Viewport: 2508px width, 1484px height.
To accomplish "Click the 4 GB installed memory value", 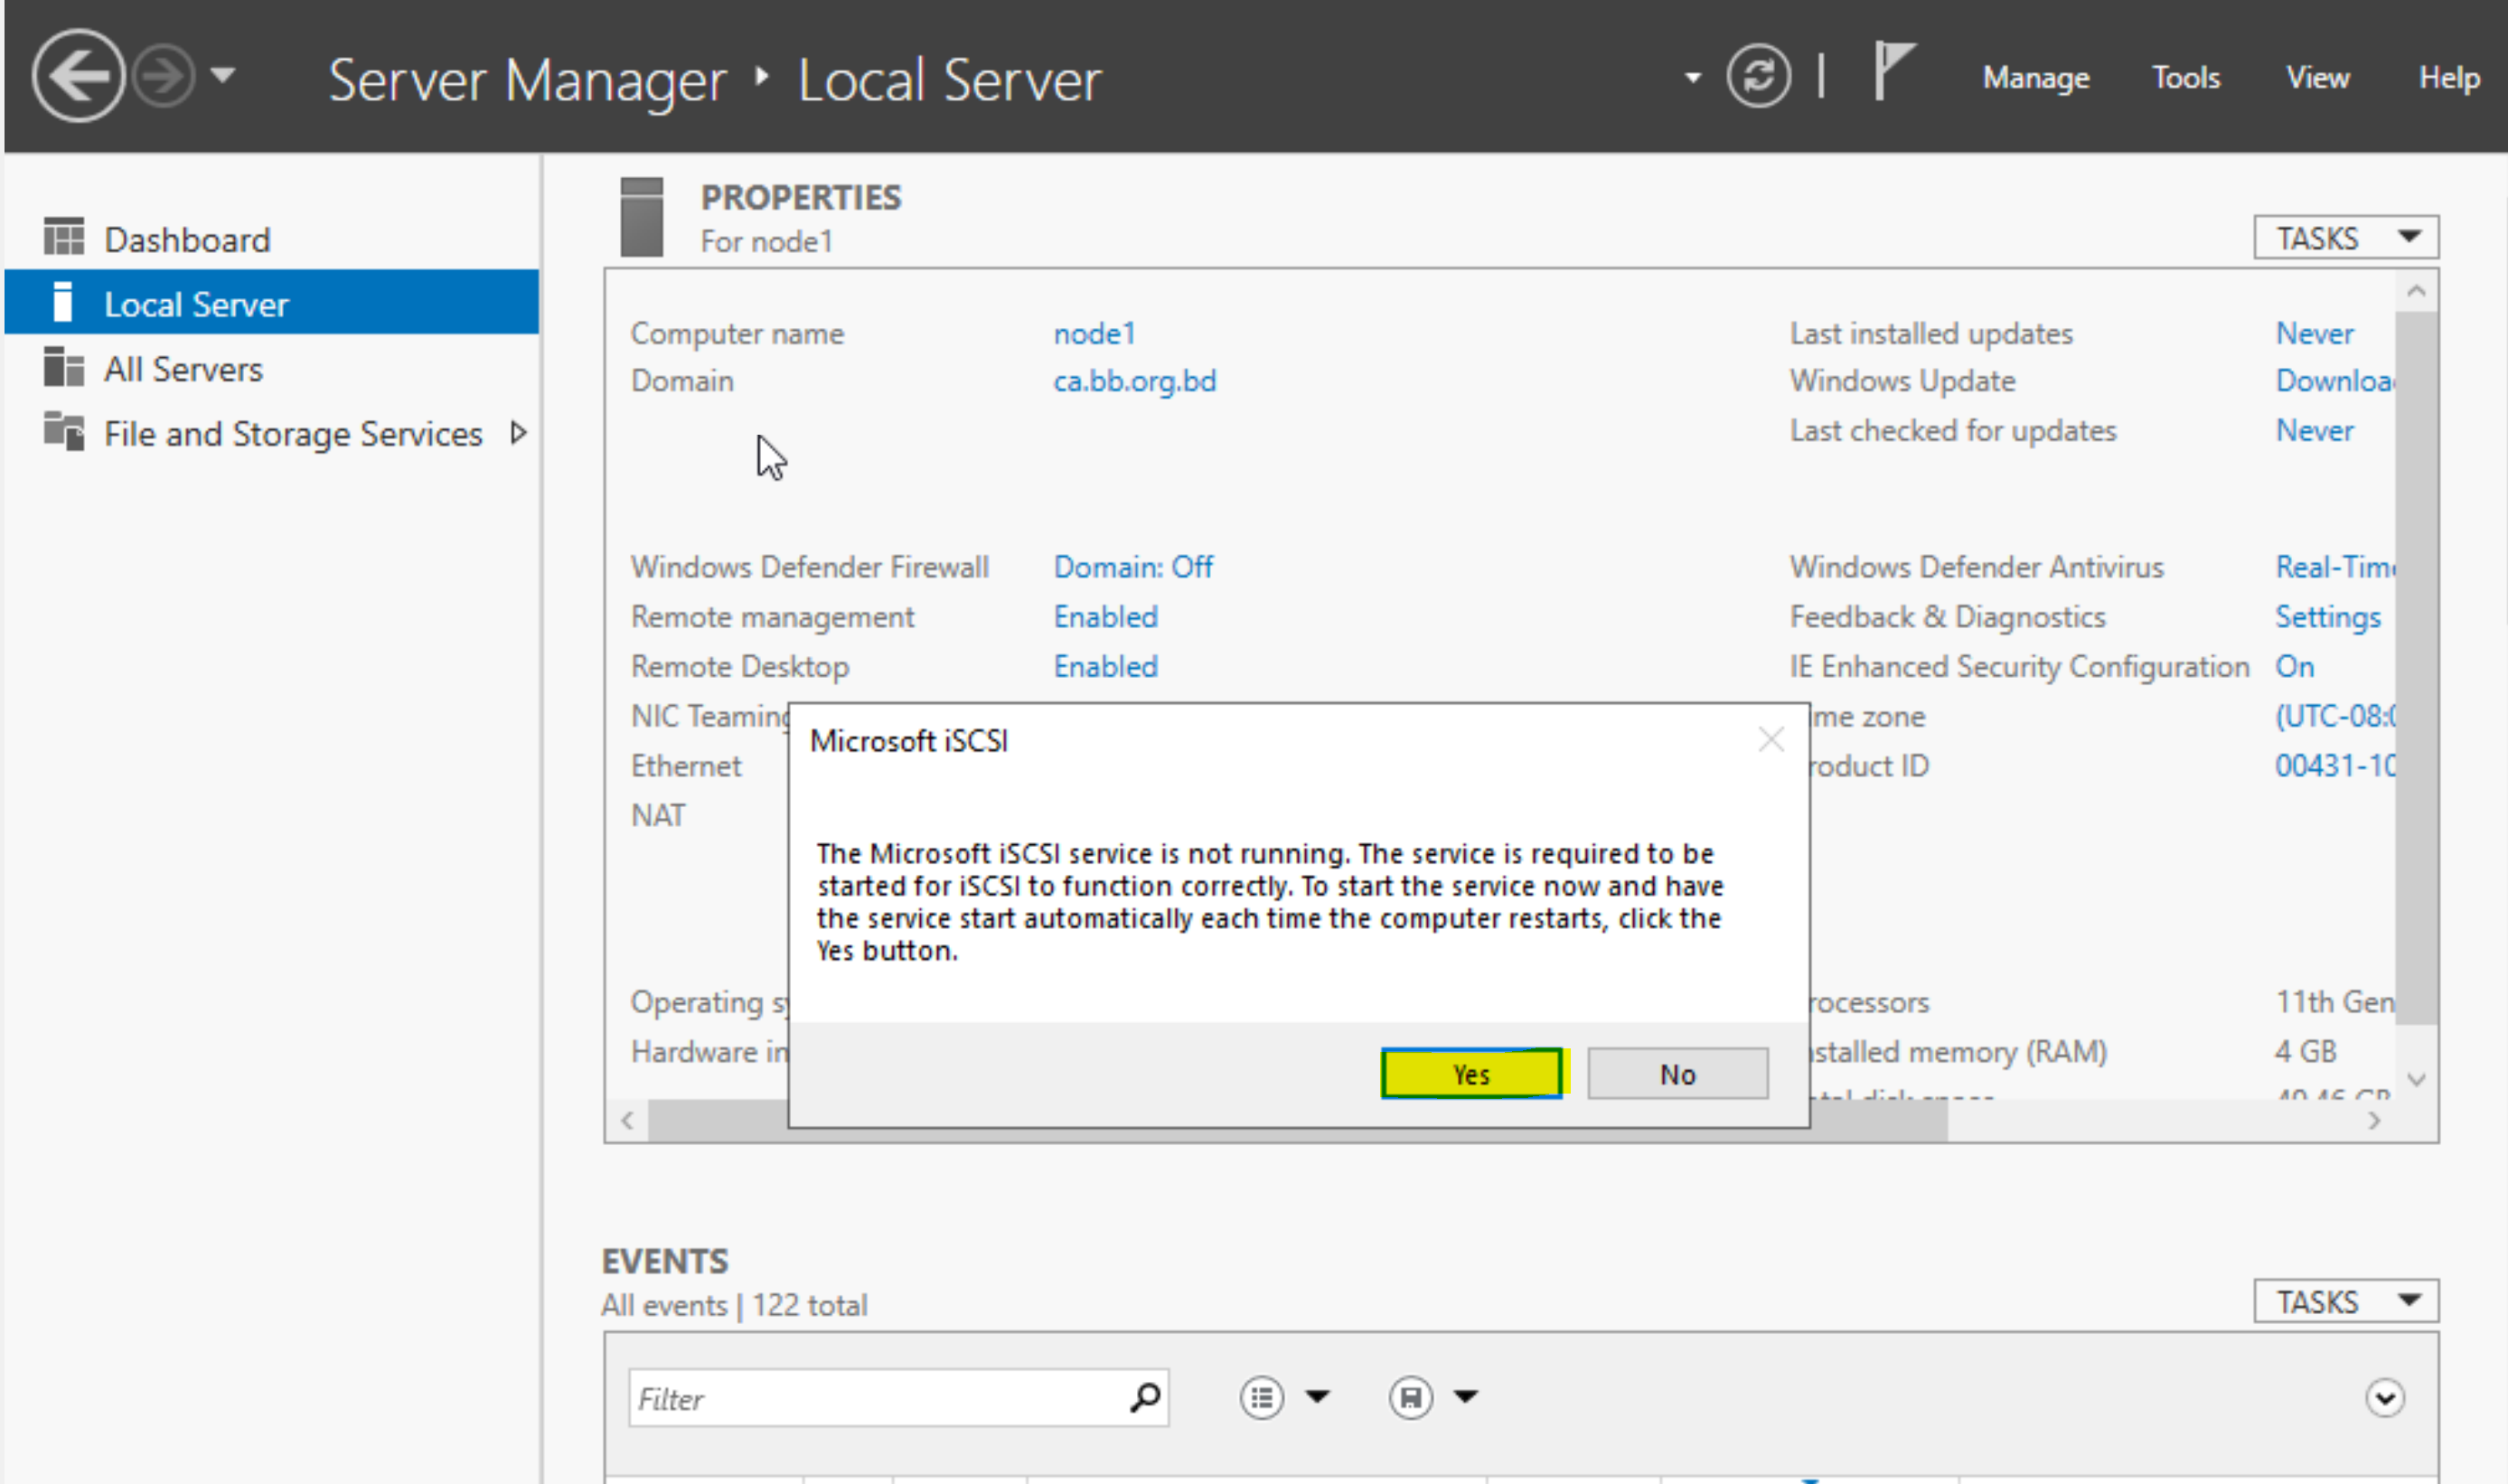I will tap(2305, 1052).
